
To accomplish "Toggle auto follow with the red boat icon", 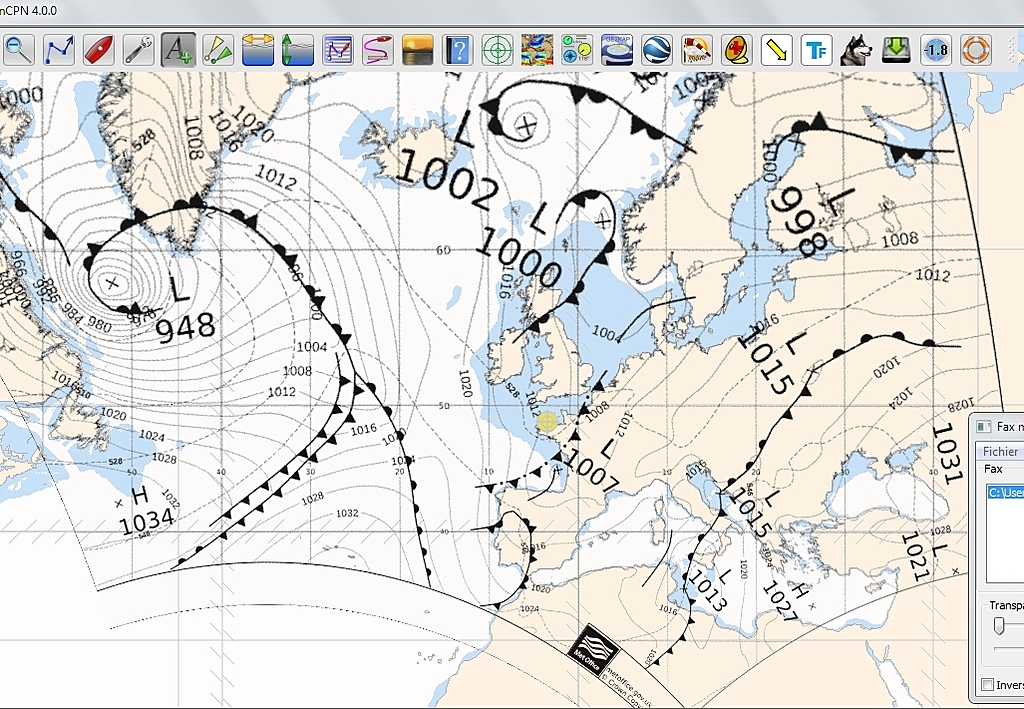I will tap(99, 50).
